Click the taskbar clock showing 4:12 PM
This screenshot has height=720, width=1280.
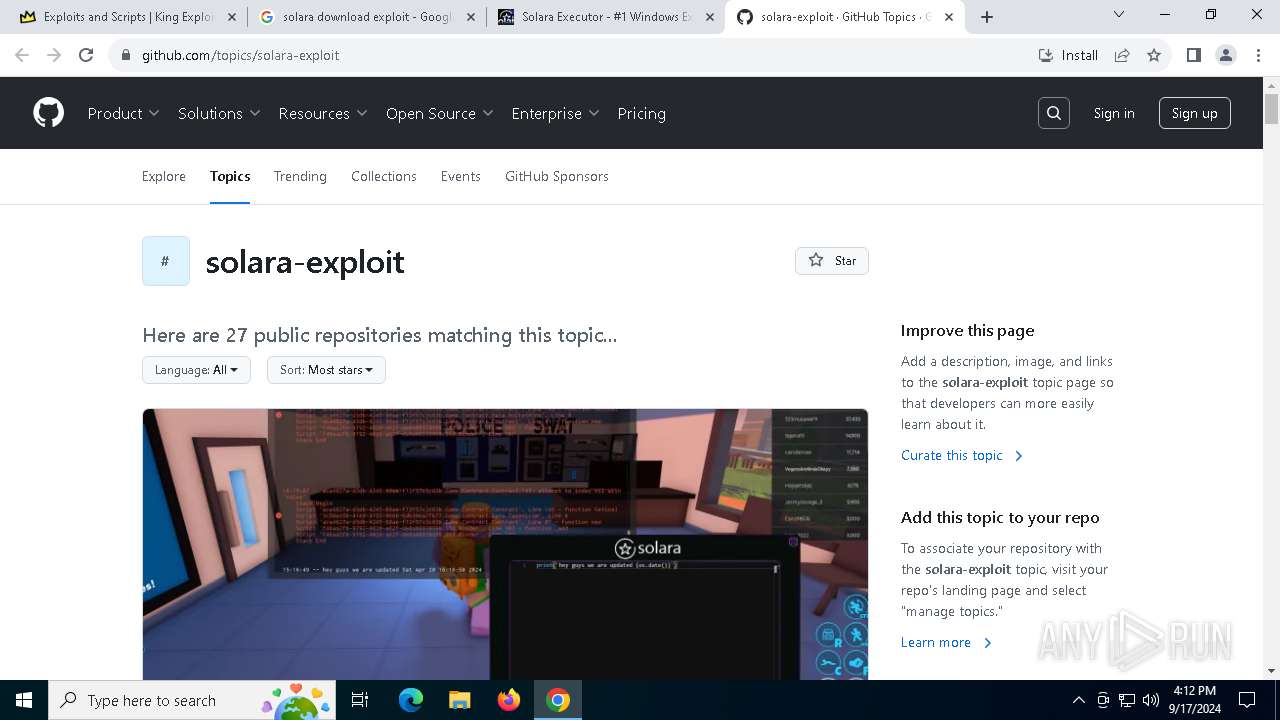click(x=1194, y=700)
